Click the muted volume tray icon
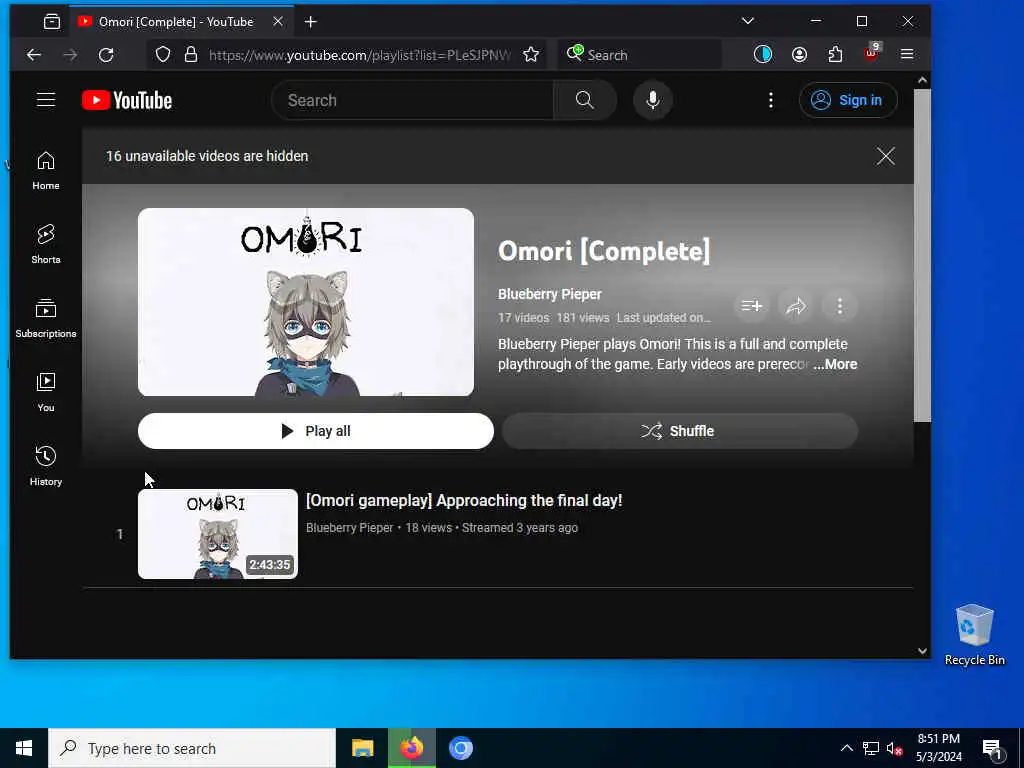The width and height of the screenshot is (1024, 768). point(894,748)
